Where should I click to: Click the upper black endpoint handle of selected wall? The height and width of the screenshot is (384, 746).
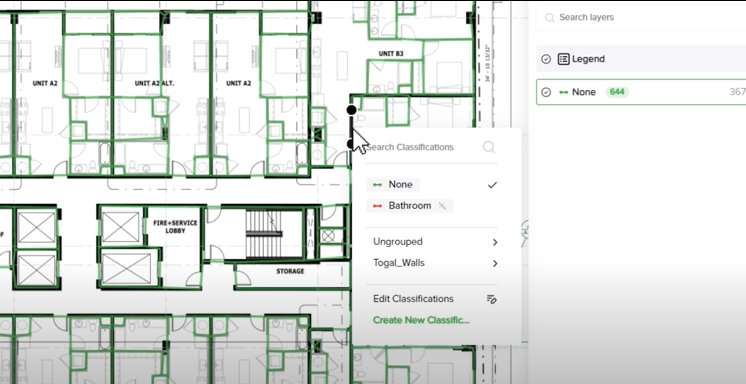[x=352, y=110]
